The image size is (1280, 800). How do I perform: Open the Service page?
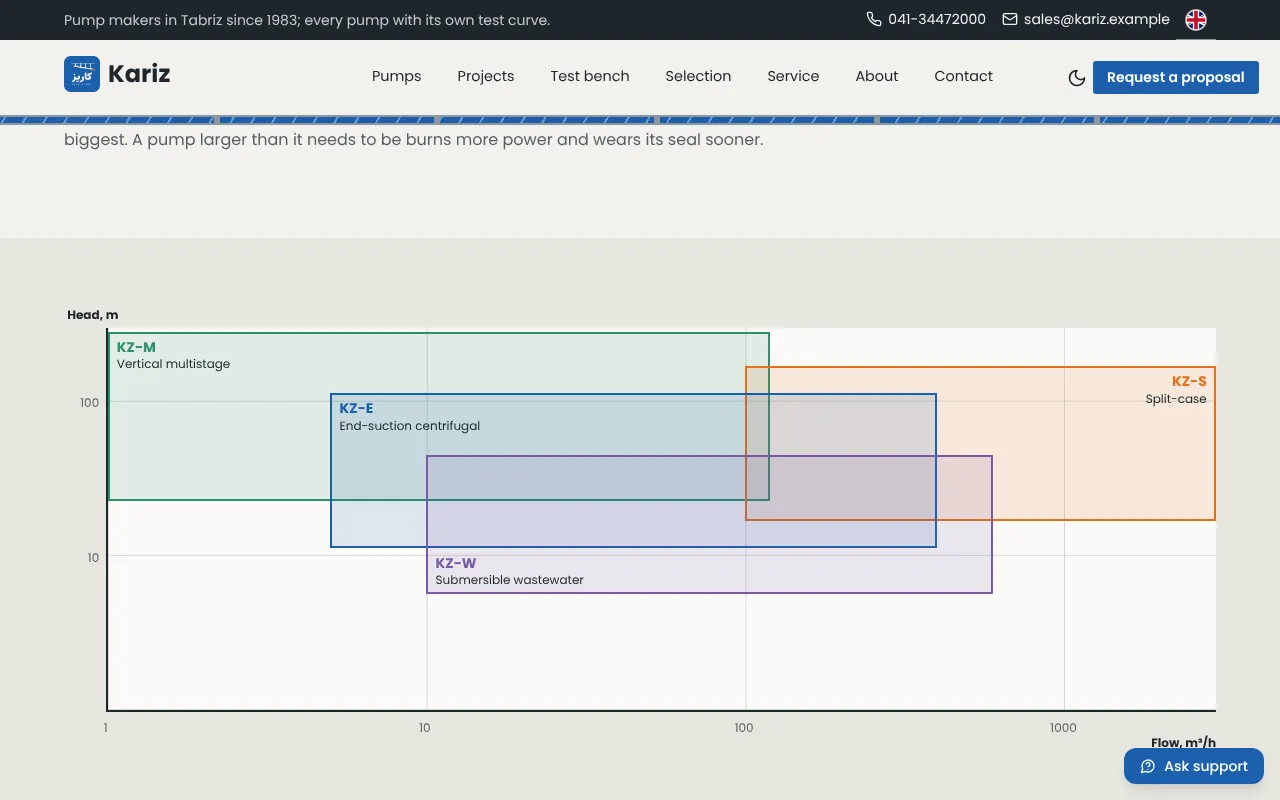click(793, 76)
